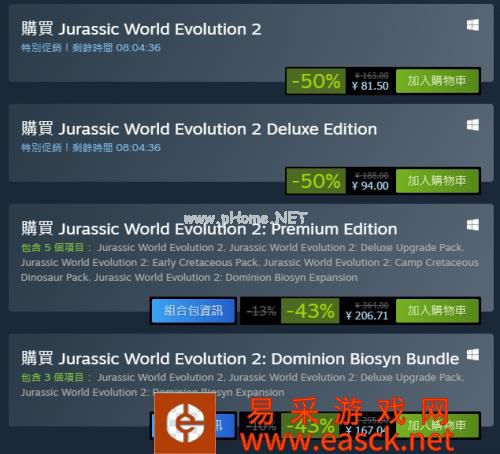
Task: Add Jurassic World Evolution 2 base game to cart
Action: (437, 81)
